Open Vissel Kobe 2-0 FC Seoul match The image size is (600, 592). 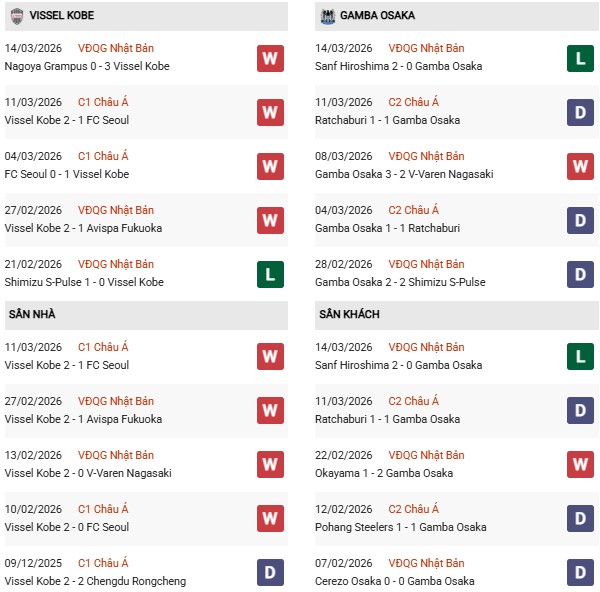point(67,528)
